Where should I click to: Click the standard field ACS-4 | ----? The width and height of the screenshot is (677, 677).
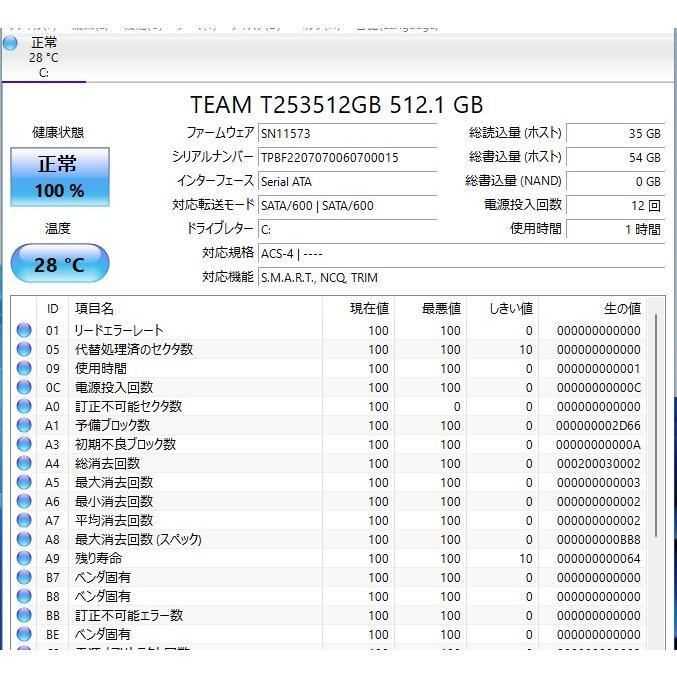[x=461, y=253]
